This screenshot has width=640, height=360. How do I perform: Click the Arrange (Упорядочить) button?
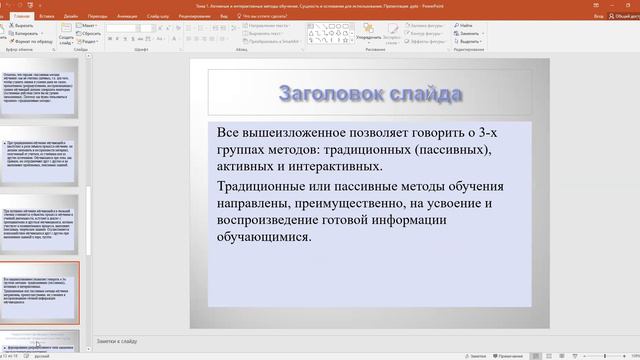(369, 33)
